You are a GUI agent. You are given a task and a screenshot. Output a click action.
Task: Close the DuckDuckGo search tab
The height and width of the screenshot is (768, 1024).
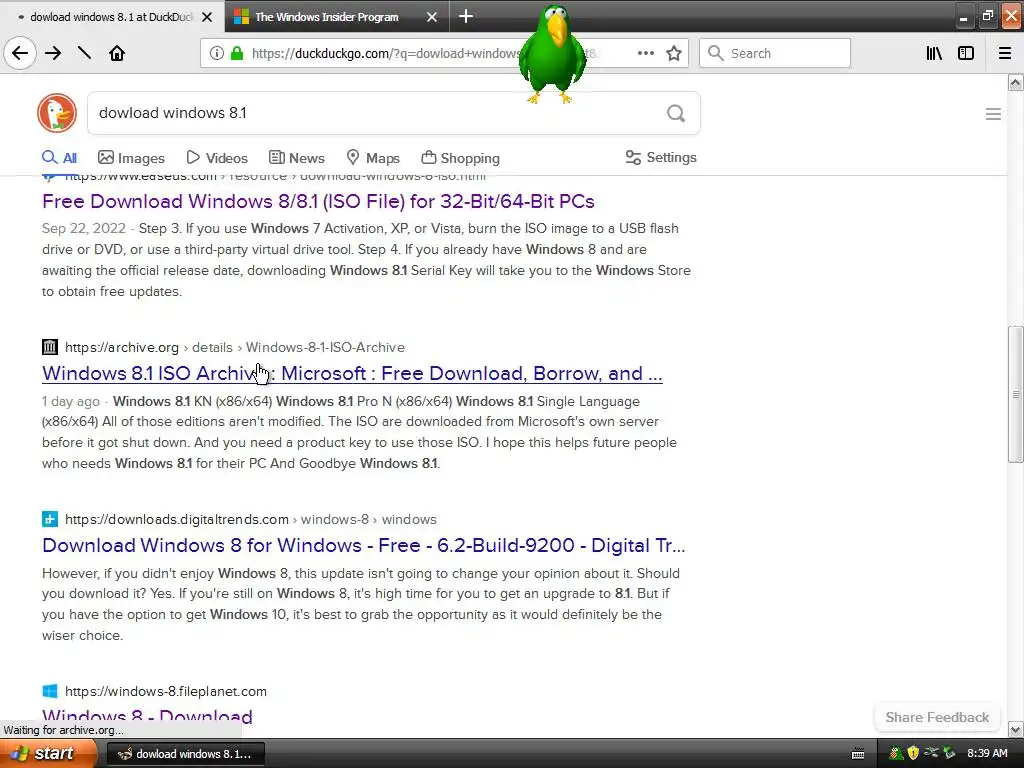tap(207, 17)
